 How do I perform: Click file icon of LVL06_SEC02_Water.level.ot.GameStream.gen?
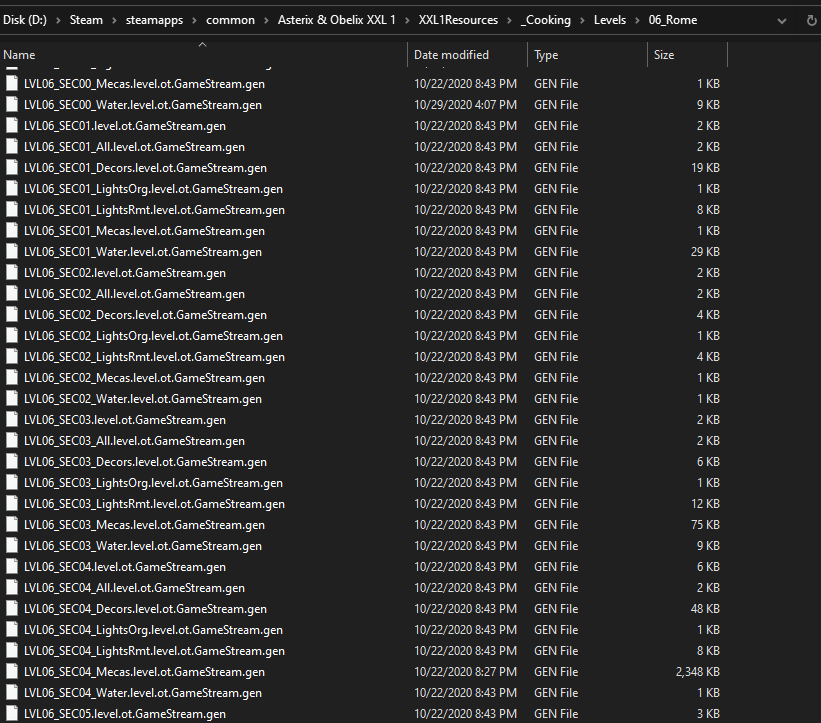(12, 399)
